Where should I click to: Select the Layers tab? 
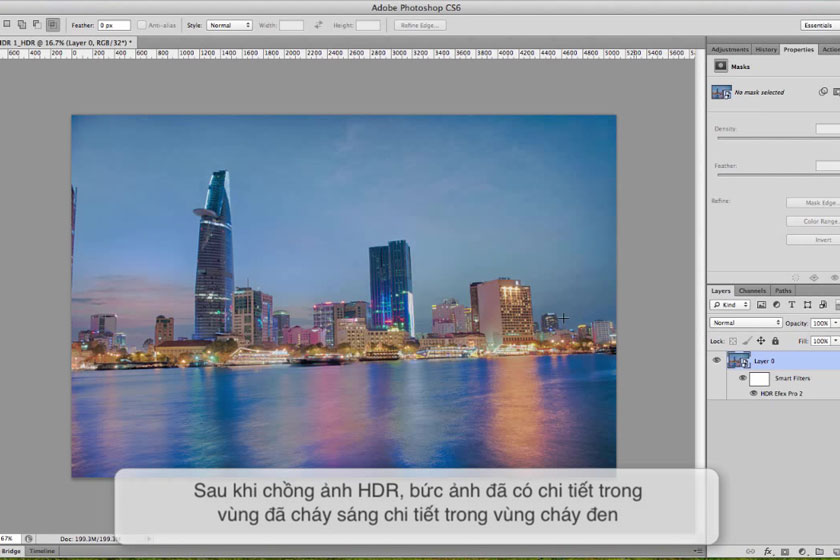click(721, 290)
